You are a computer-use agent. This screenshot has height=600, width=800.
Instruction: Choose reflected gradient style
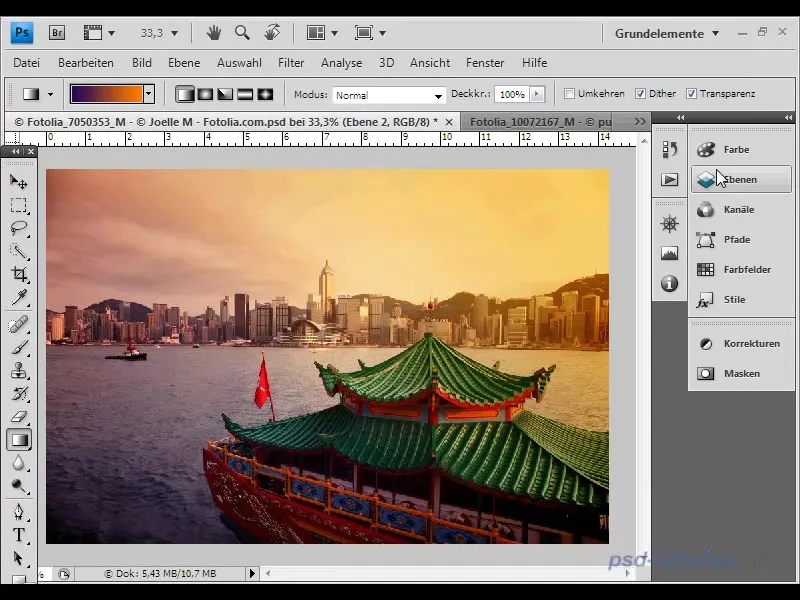click(245, 94)
